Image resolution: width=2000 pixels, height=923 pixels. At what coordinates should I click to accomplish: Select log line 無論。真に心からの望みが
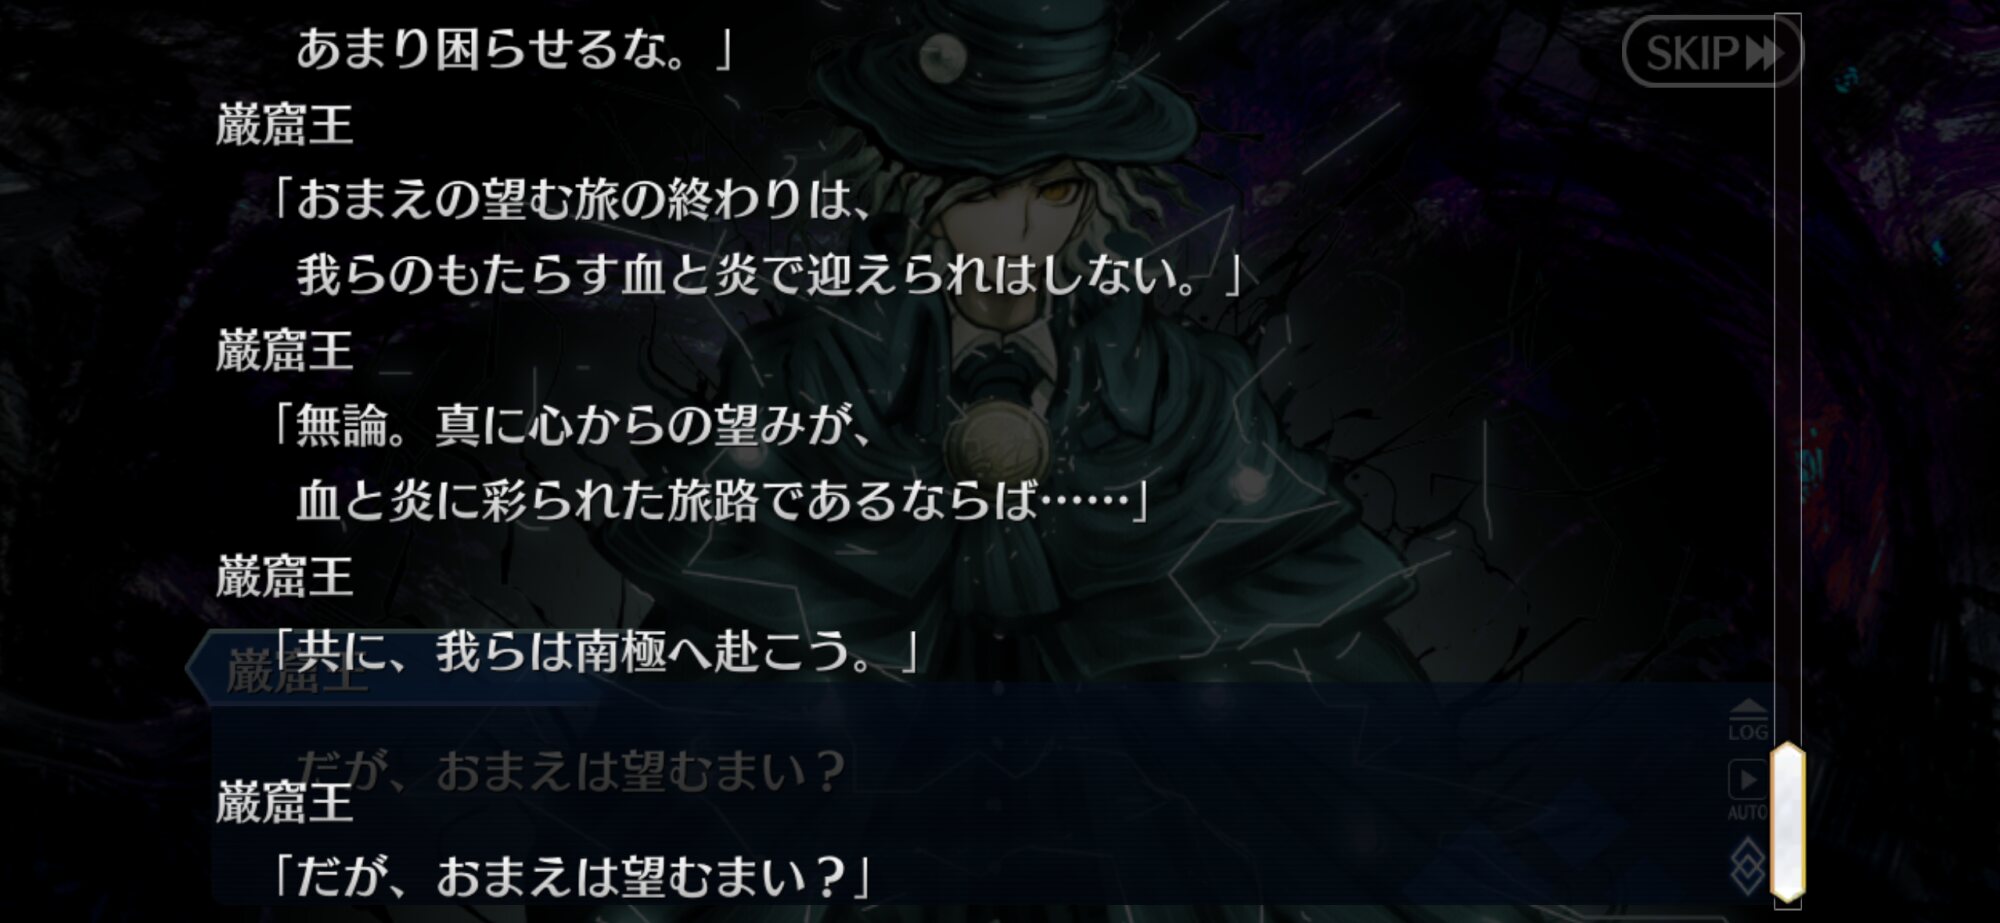click(x=570, y=426)
